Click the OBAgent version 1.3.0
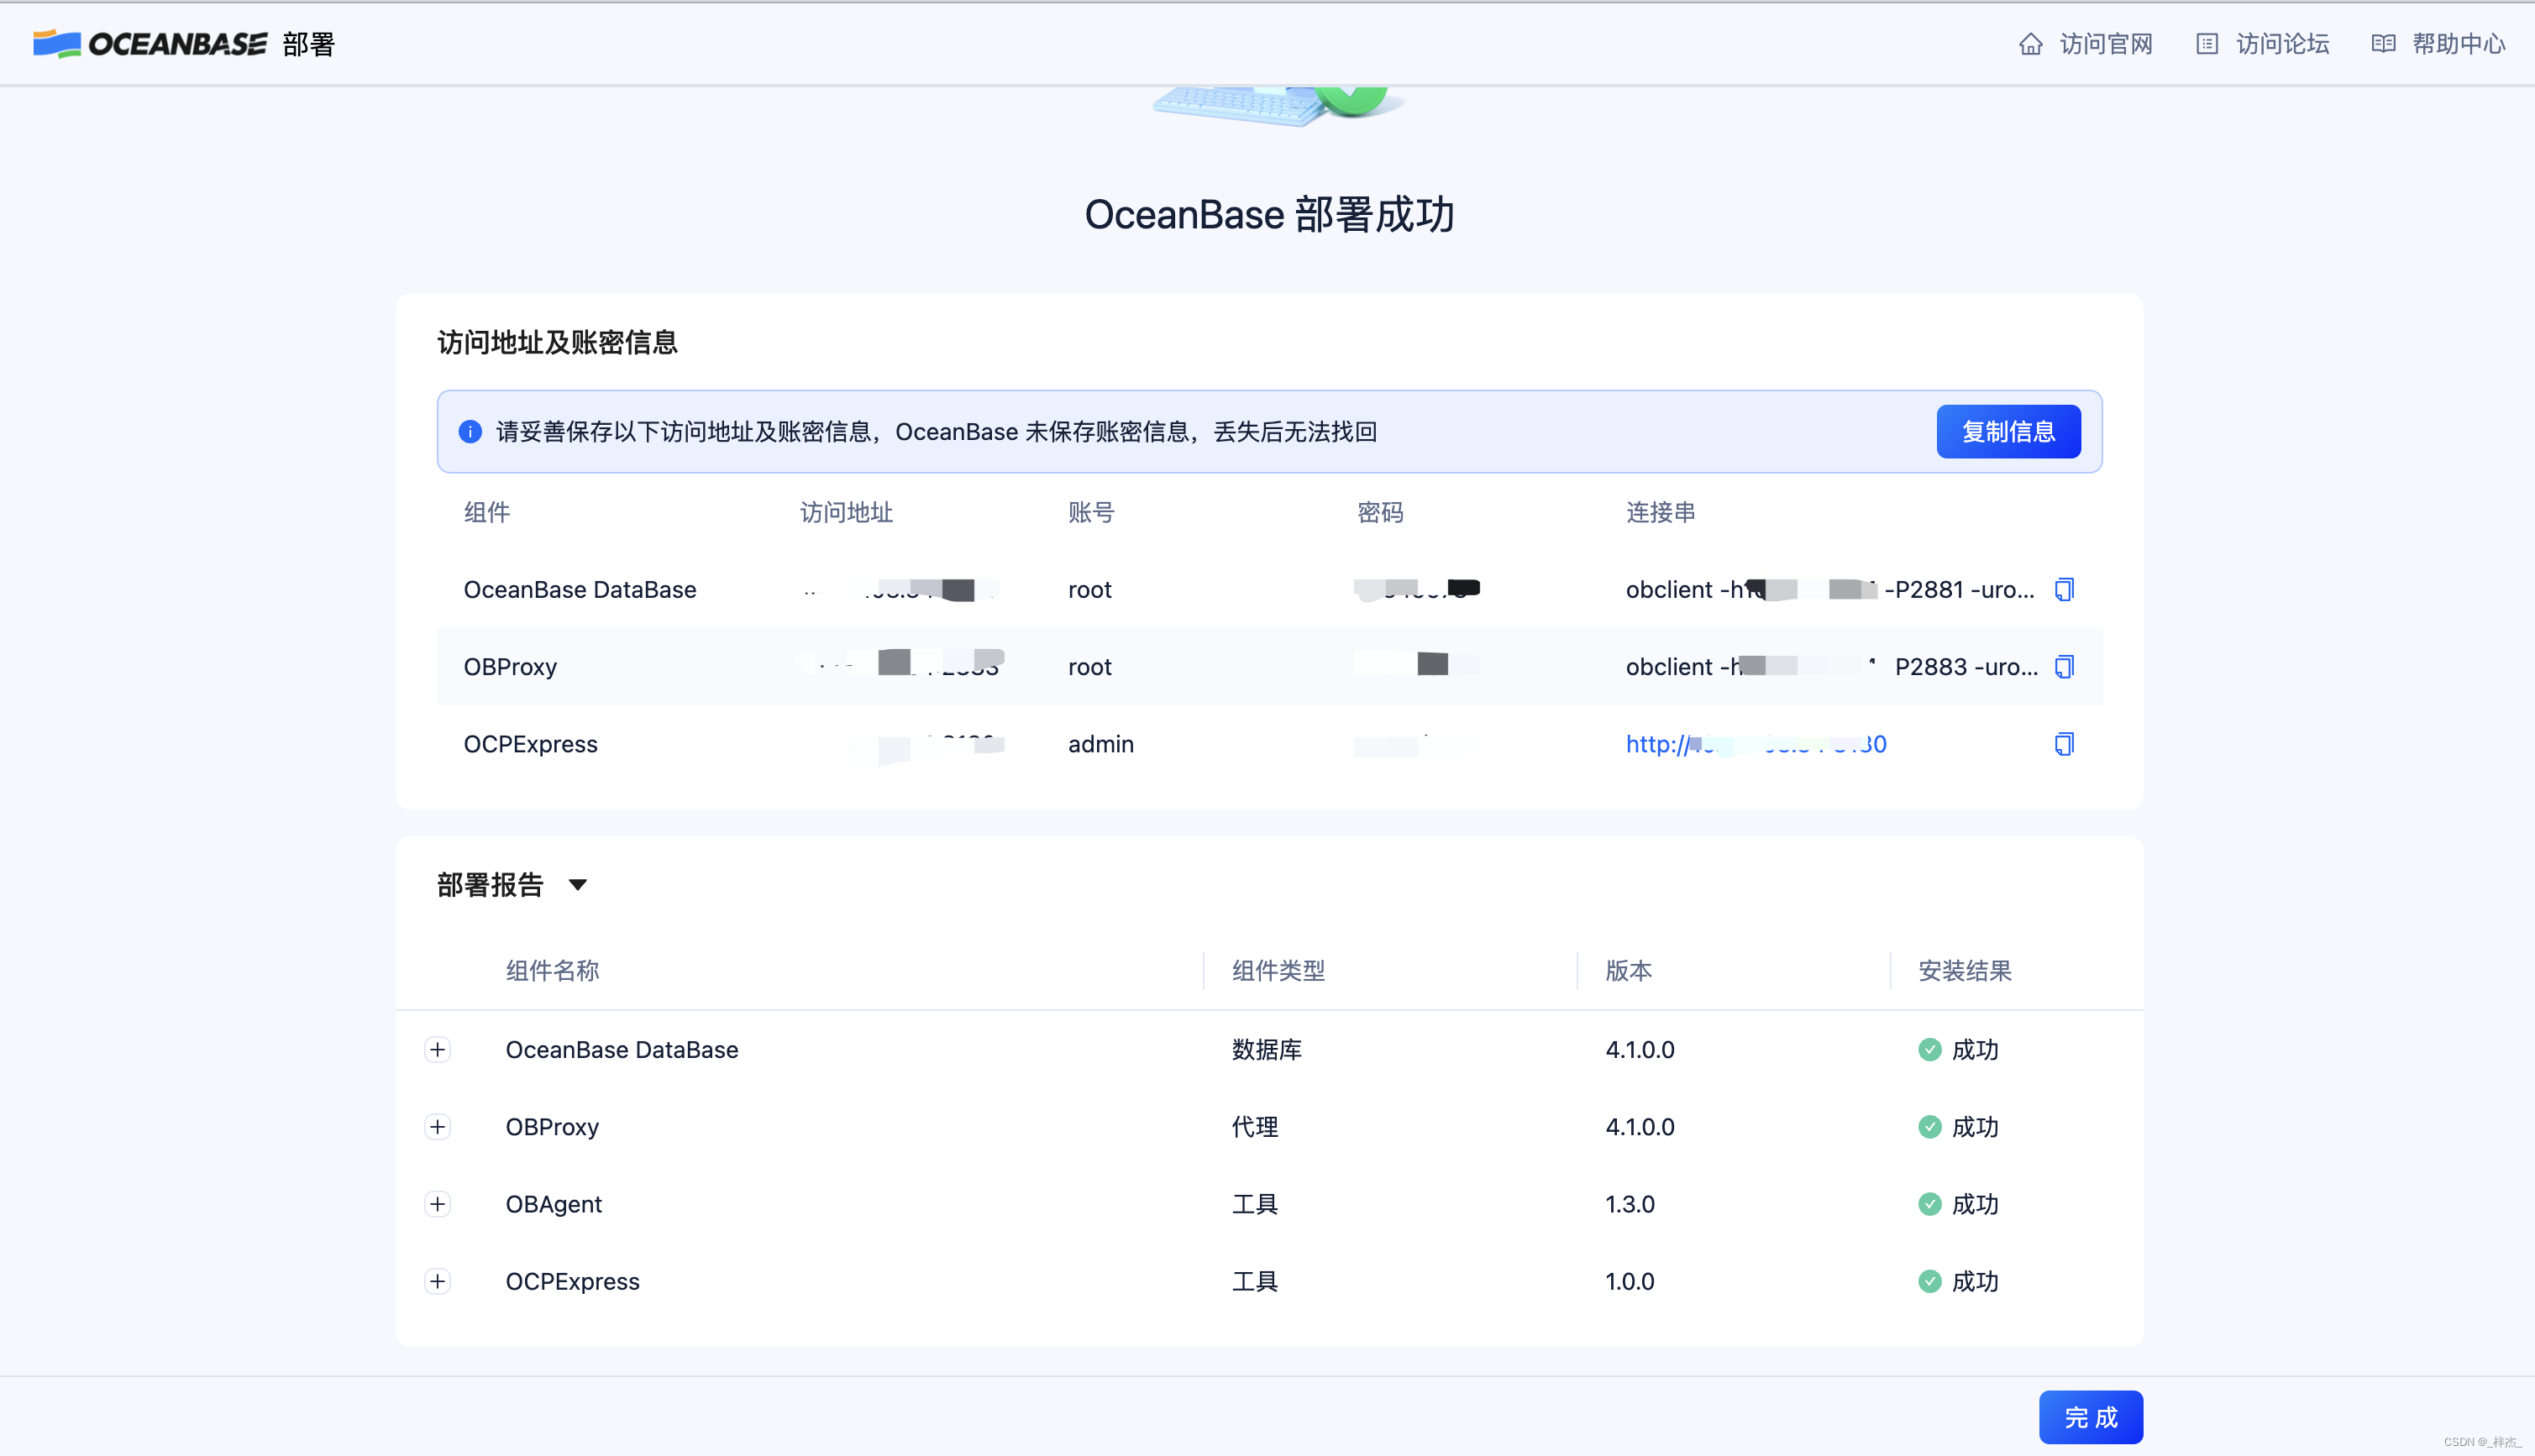This screenshot has width=2535, height=1456. (x=1630, y=1204)
